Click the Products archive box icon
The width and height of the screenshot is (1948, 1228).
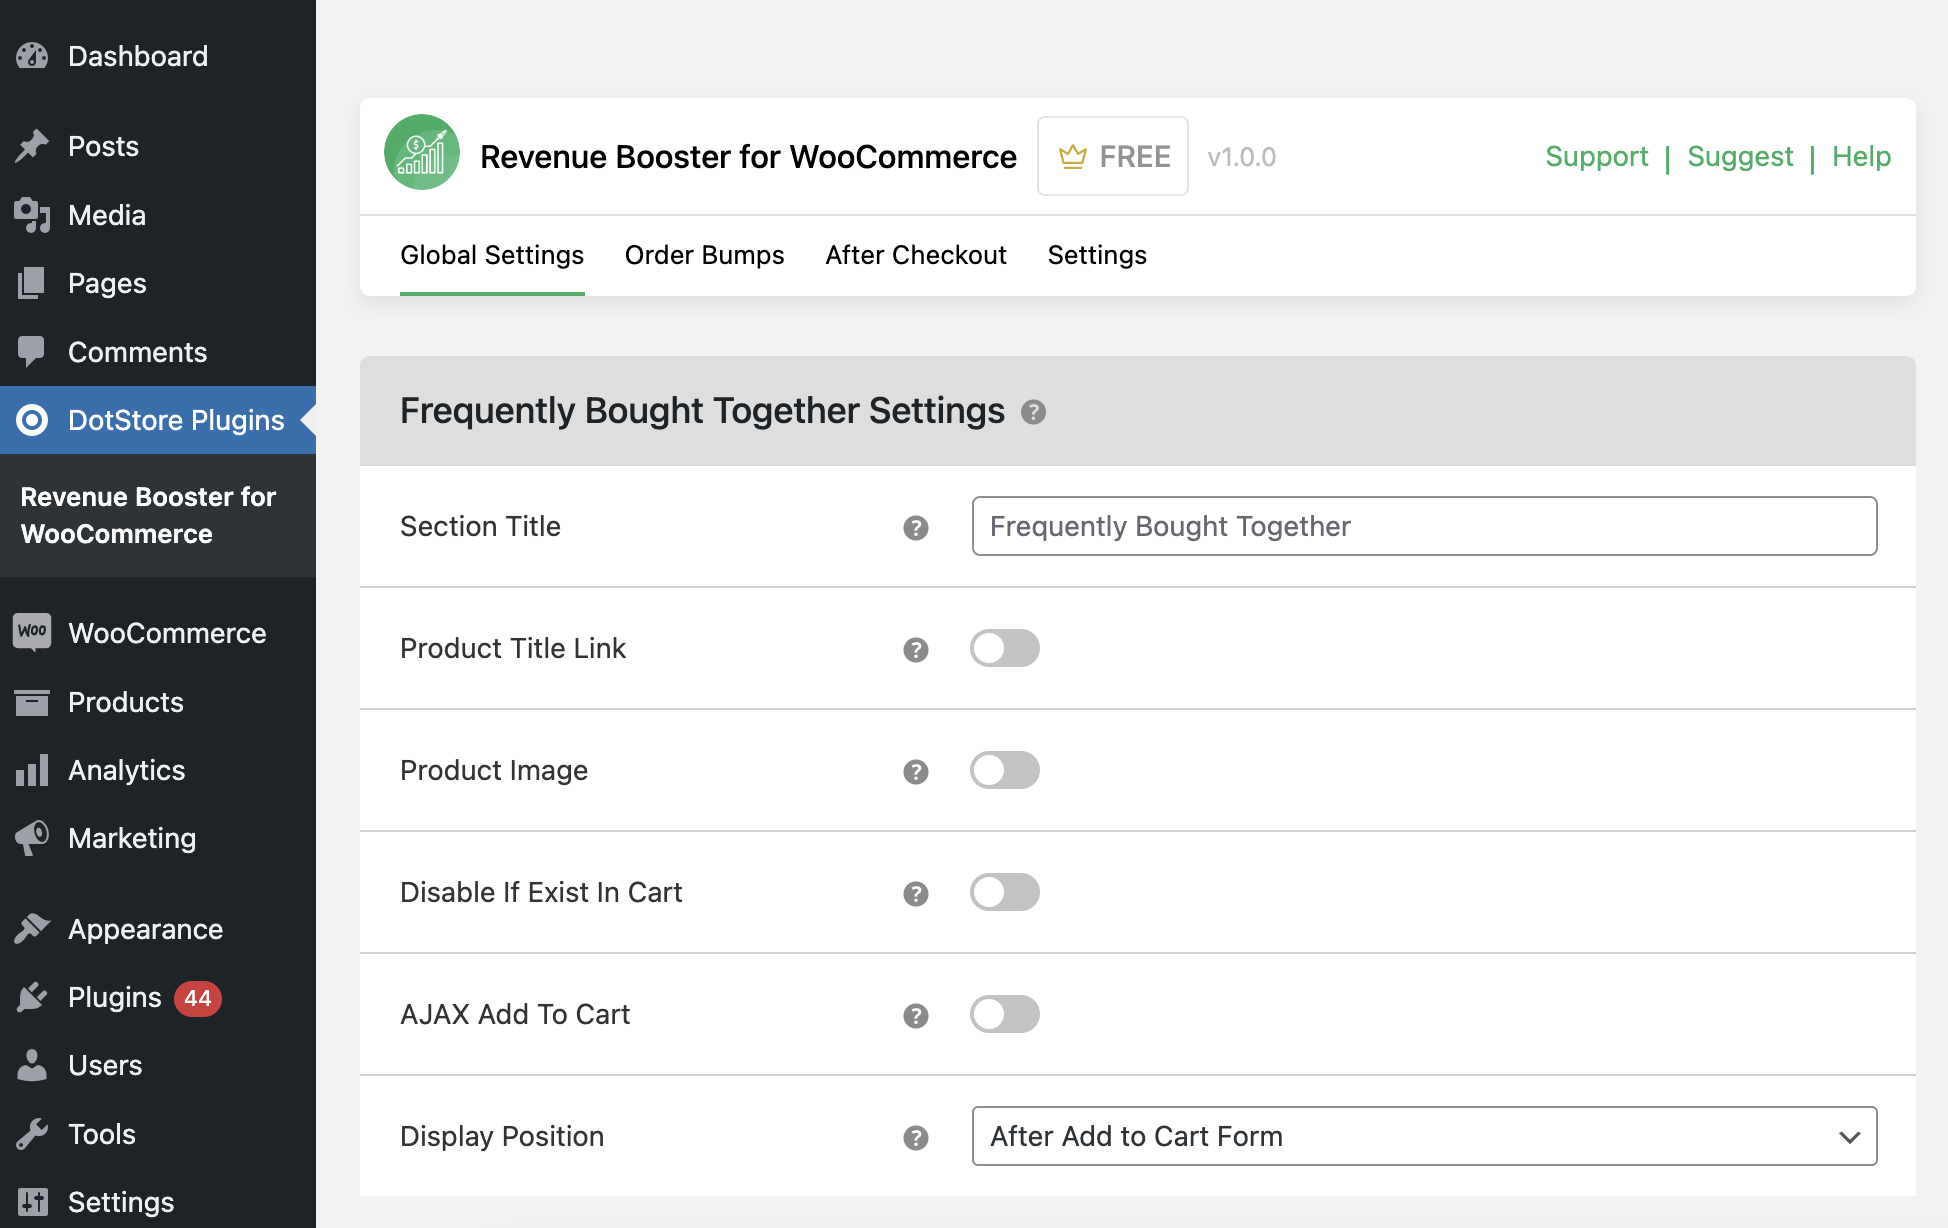pos(32,702)
